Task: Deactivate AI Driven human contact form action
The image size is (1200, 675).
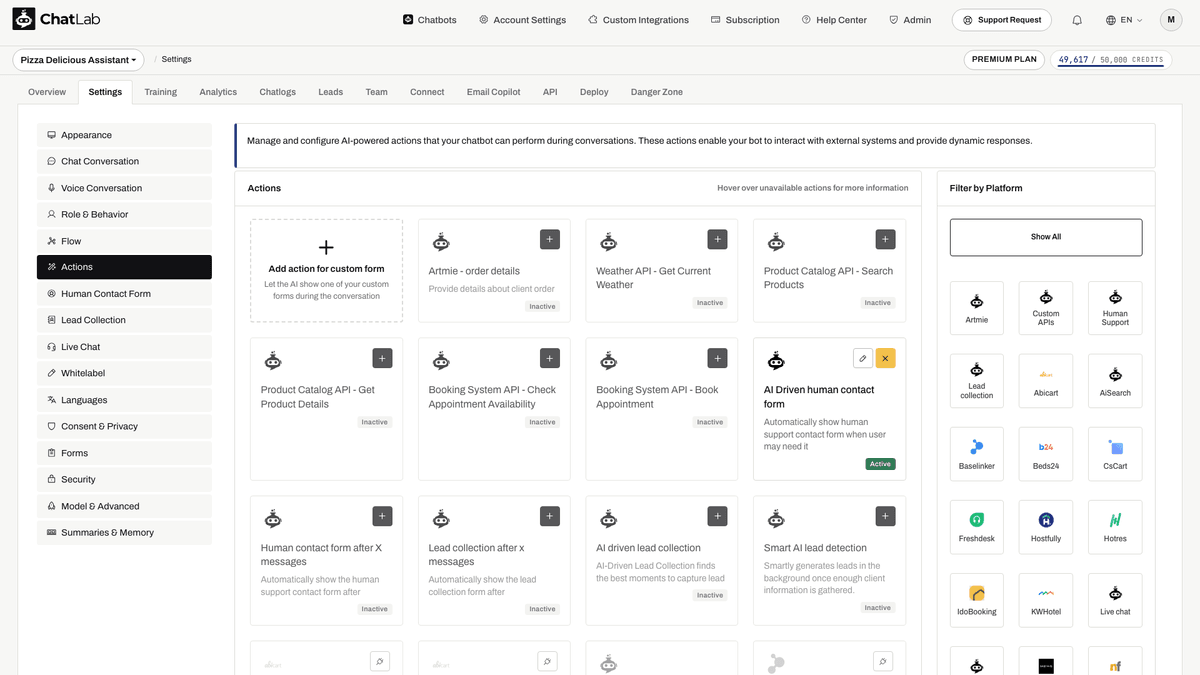Action: point(886,358)
